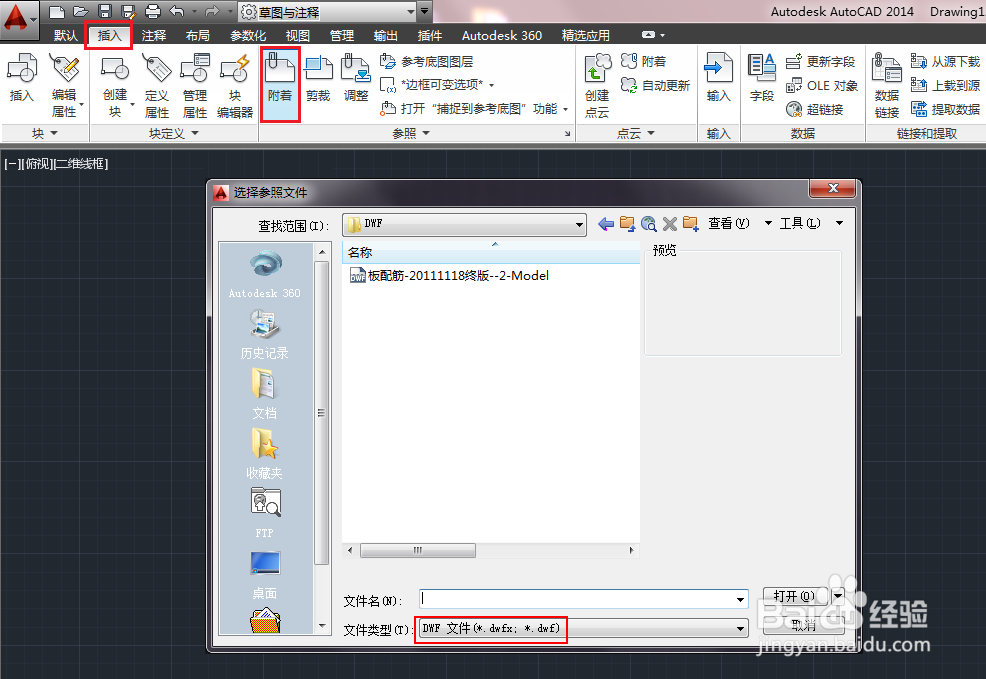Screen dimensions: 986x679
Task: Click the 创建点云 tool
Action: (597, 86)
